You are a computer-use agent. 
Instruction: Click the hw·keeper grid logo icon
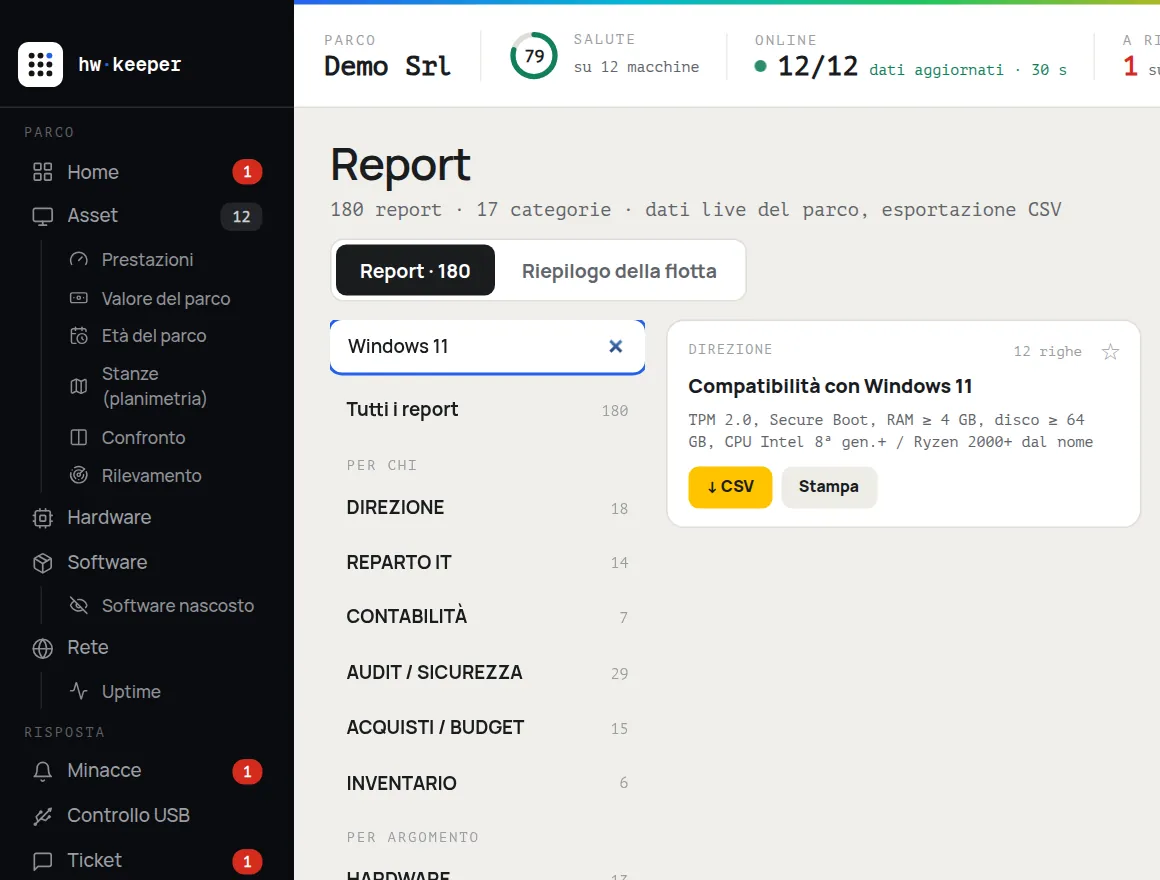click(x=40, y=64)
